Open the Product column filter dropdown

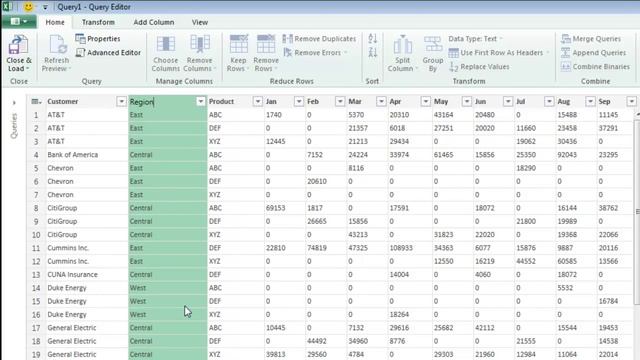coord(258,101)
